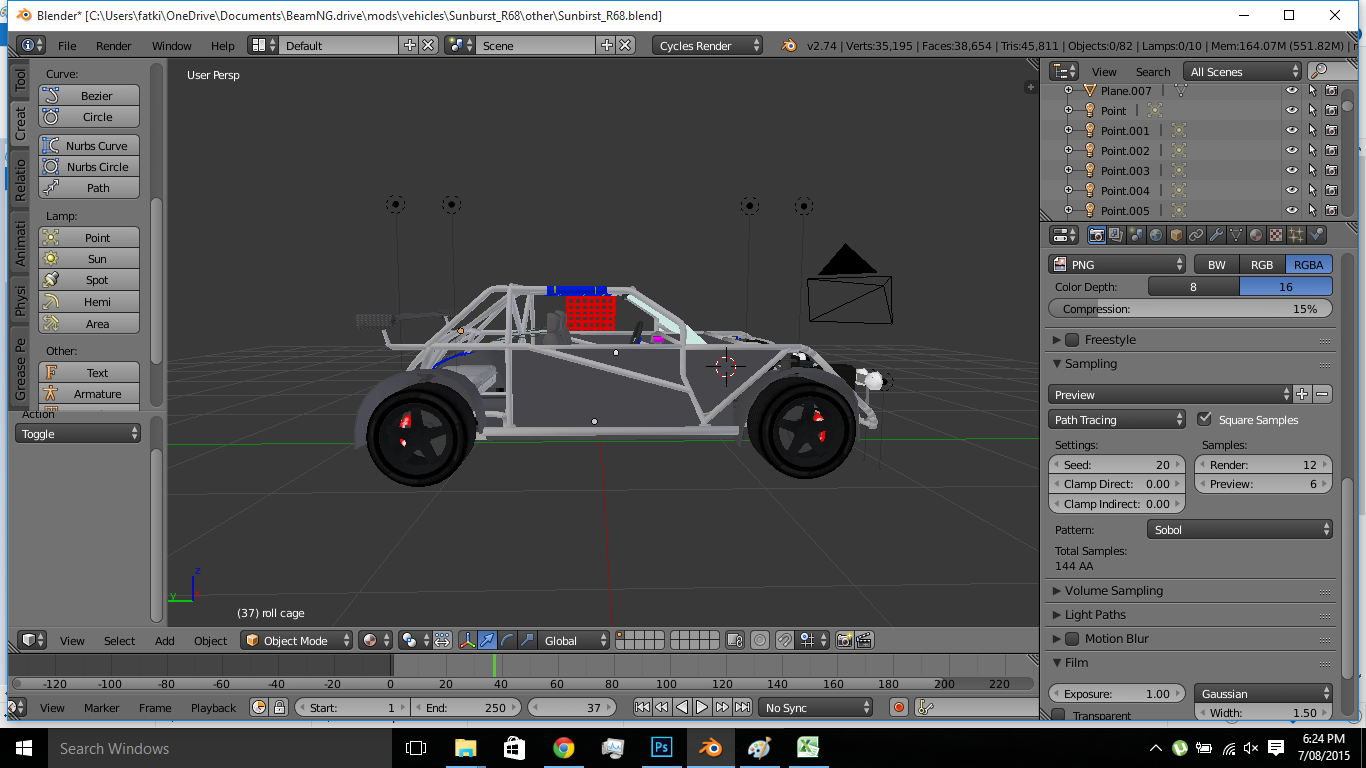The width and height of the screenshot is (1366, 768).
Task: Open Photoshop from the Windows taskbar
Action: pos(661,748)
